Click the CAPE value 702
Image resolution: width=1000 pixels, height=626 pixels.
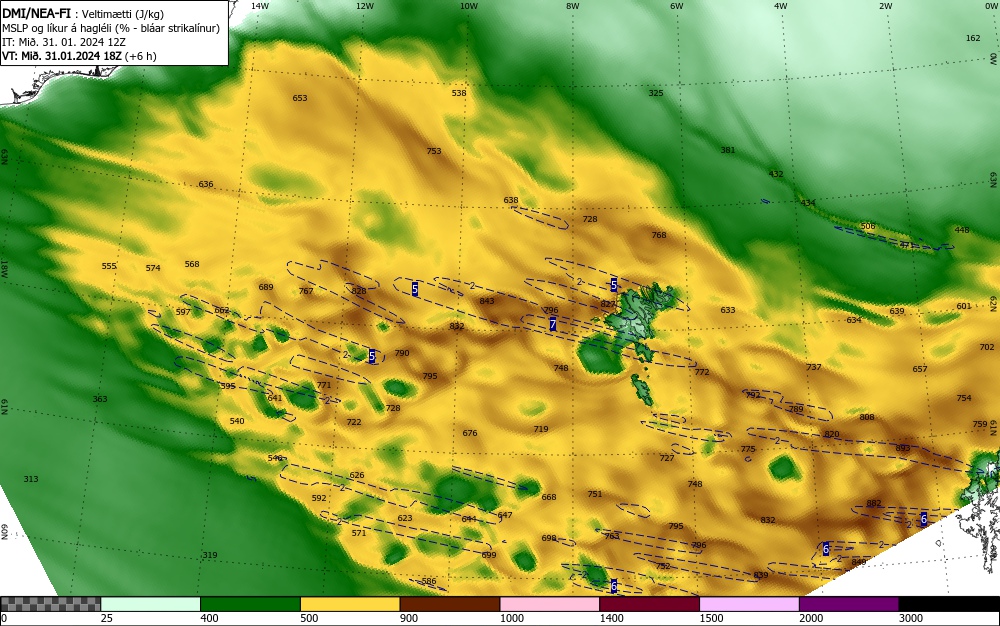987,347
